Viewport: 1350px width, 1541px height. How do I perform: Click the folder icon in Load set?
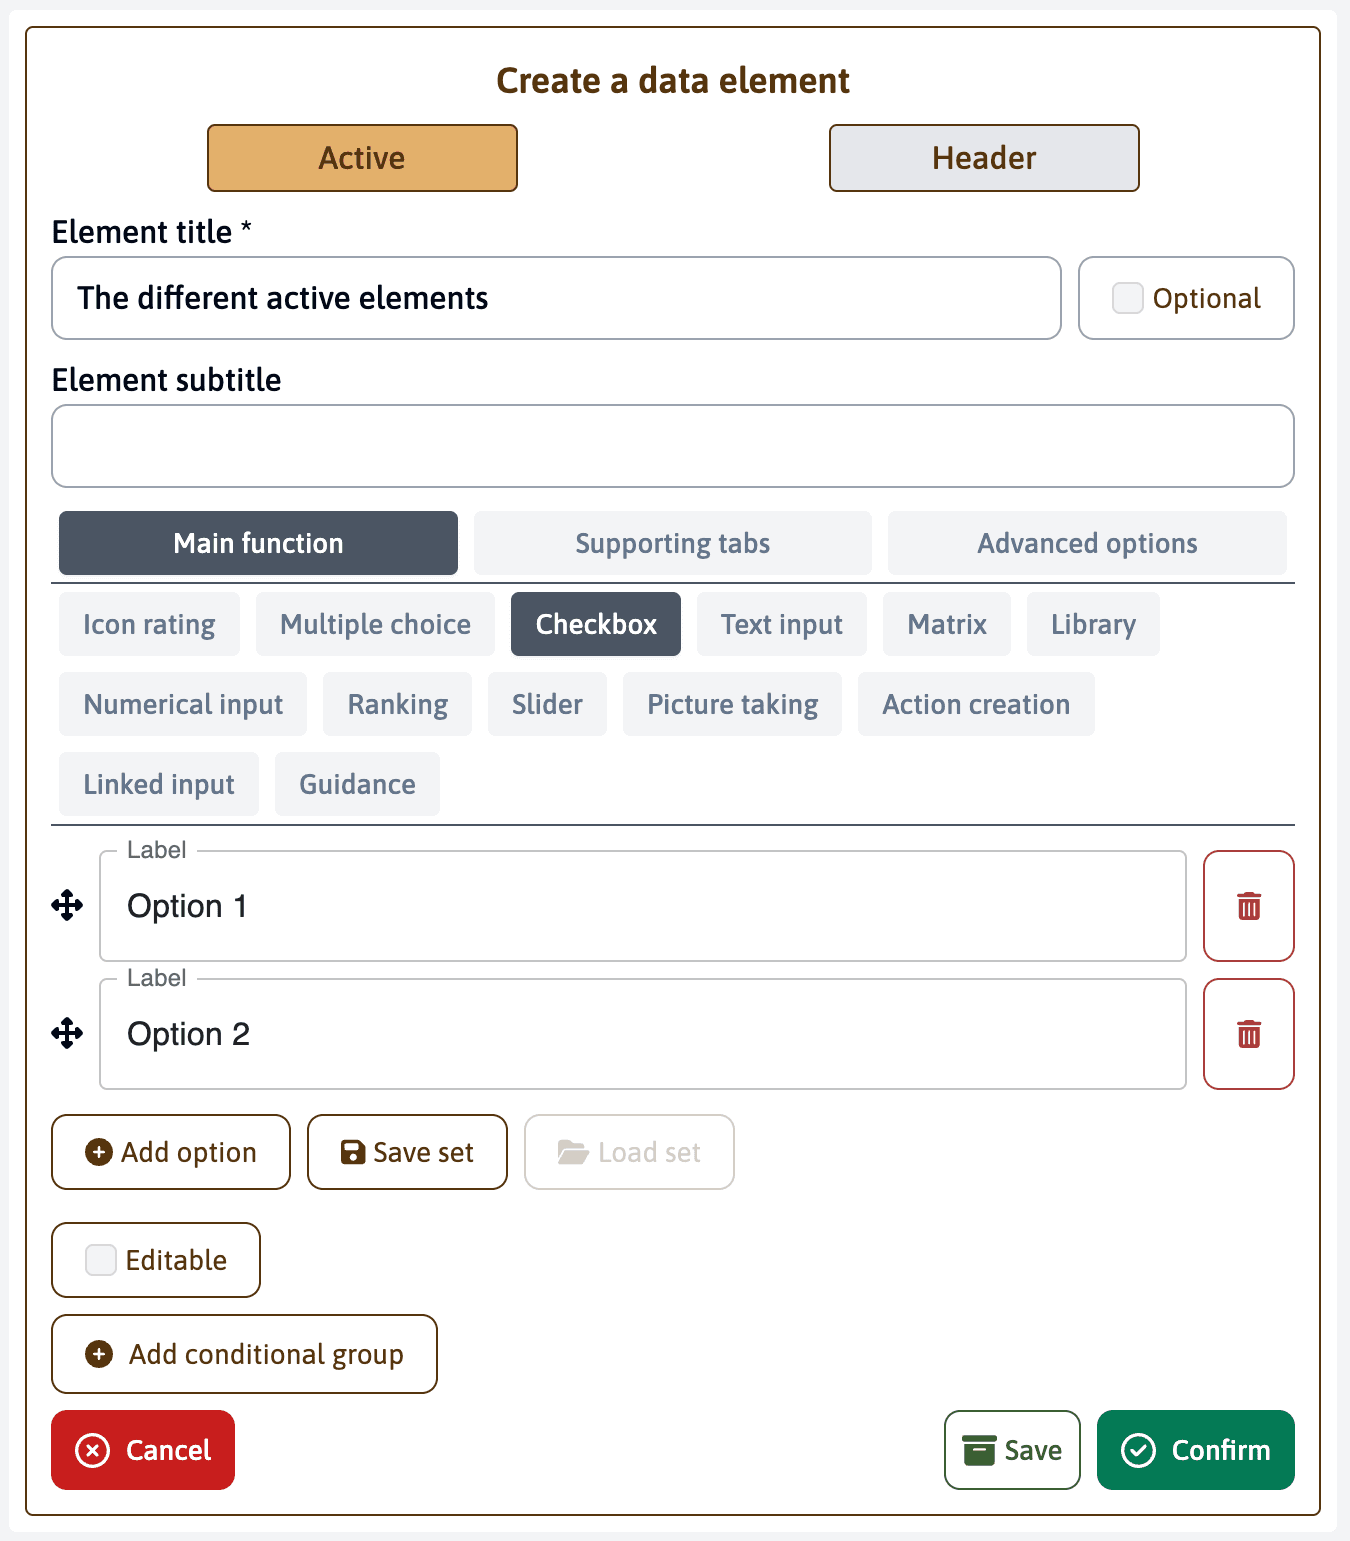tap(572, 1152)
